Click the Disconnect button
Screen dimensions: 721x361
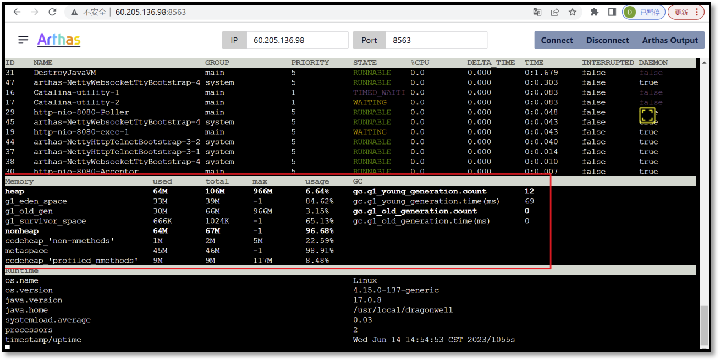click(x=607, y=40)
